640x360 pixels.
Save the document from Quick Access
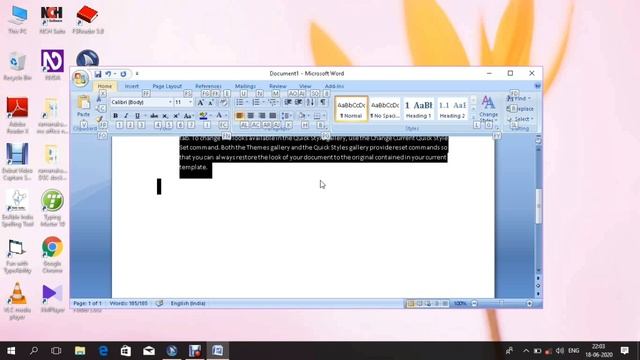click(98, 74)
